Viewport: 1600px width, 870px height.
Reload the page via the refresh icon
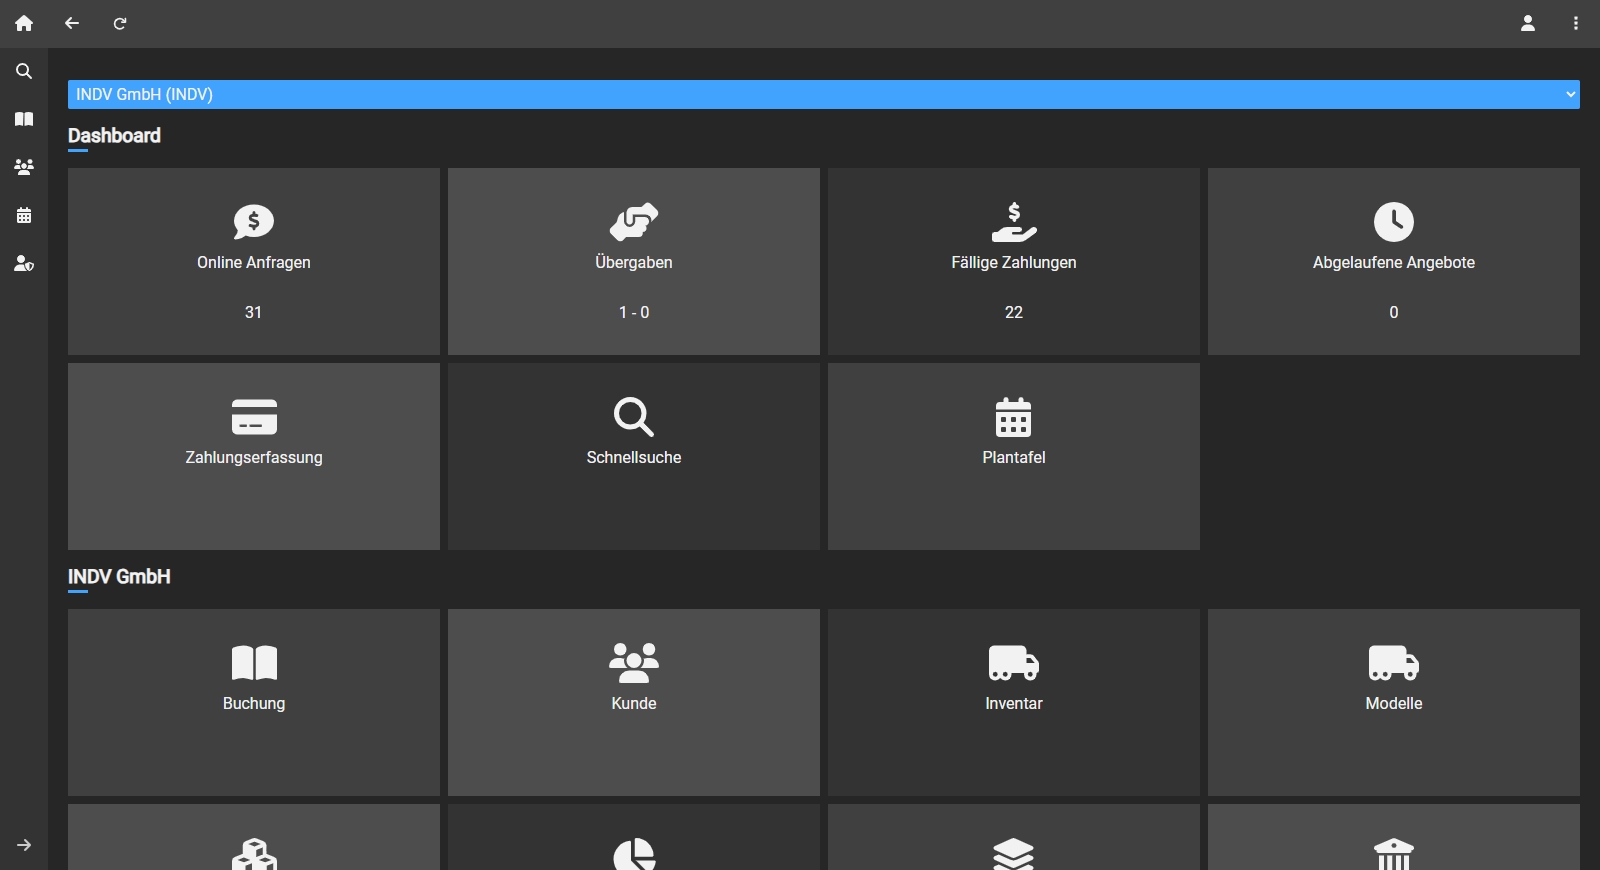(120, 23)
